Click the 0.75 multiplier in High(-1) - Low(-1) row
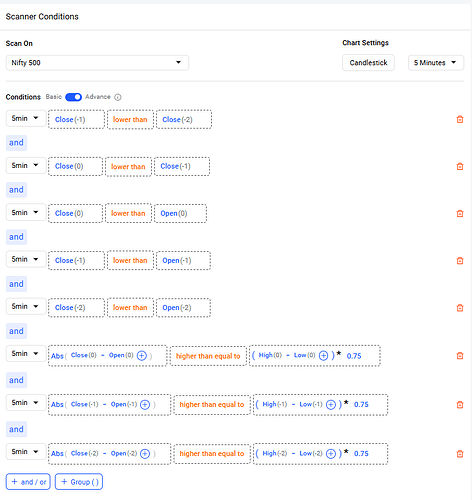This screenshot has height=500, width=472. (x=361, y=405)
